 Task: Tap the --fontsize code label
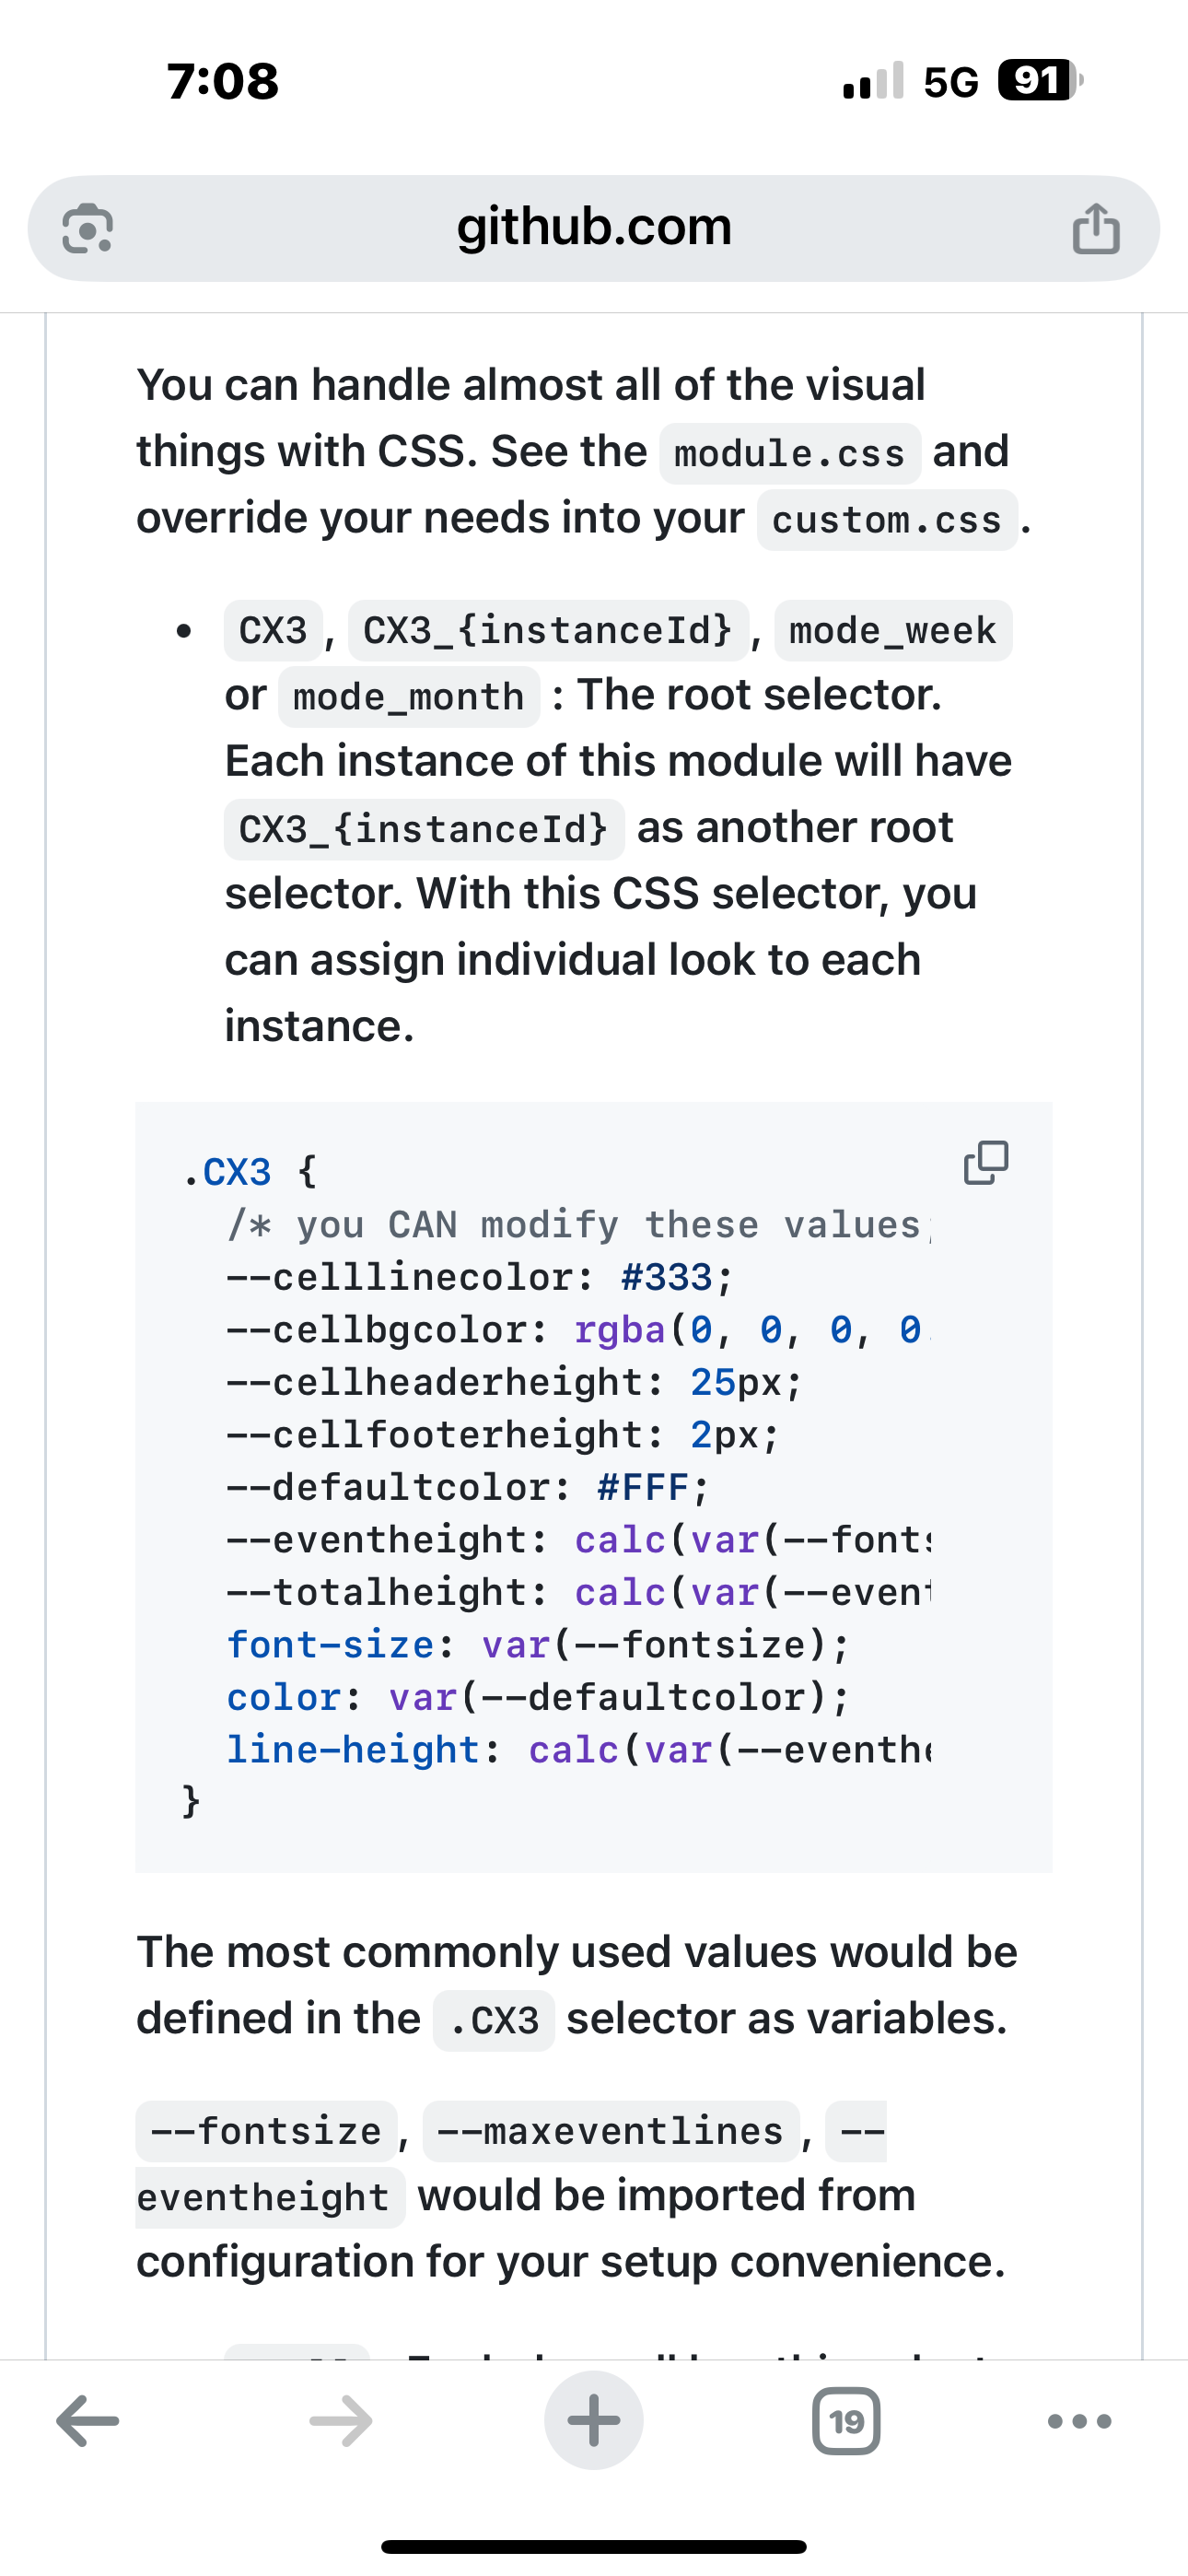pyautogui.click(x=266, y=2131)
